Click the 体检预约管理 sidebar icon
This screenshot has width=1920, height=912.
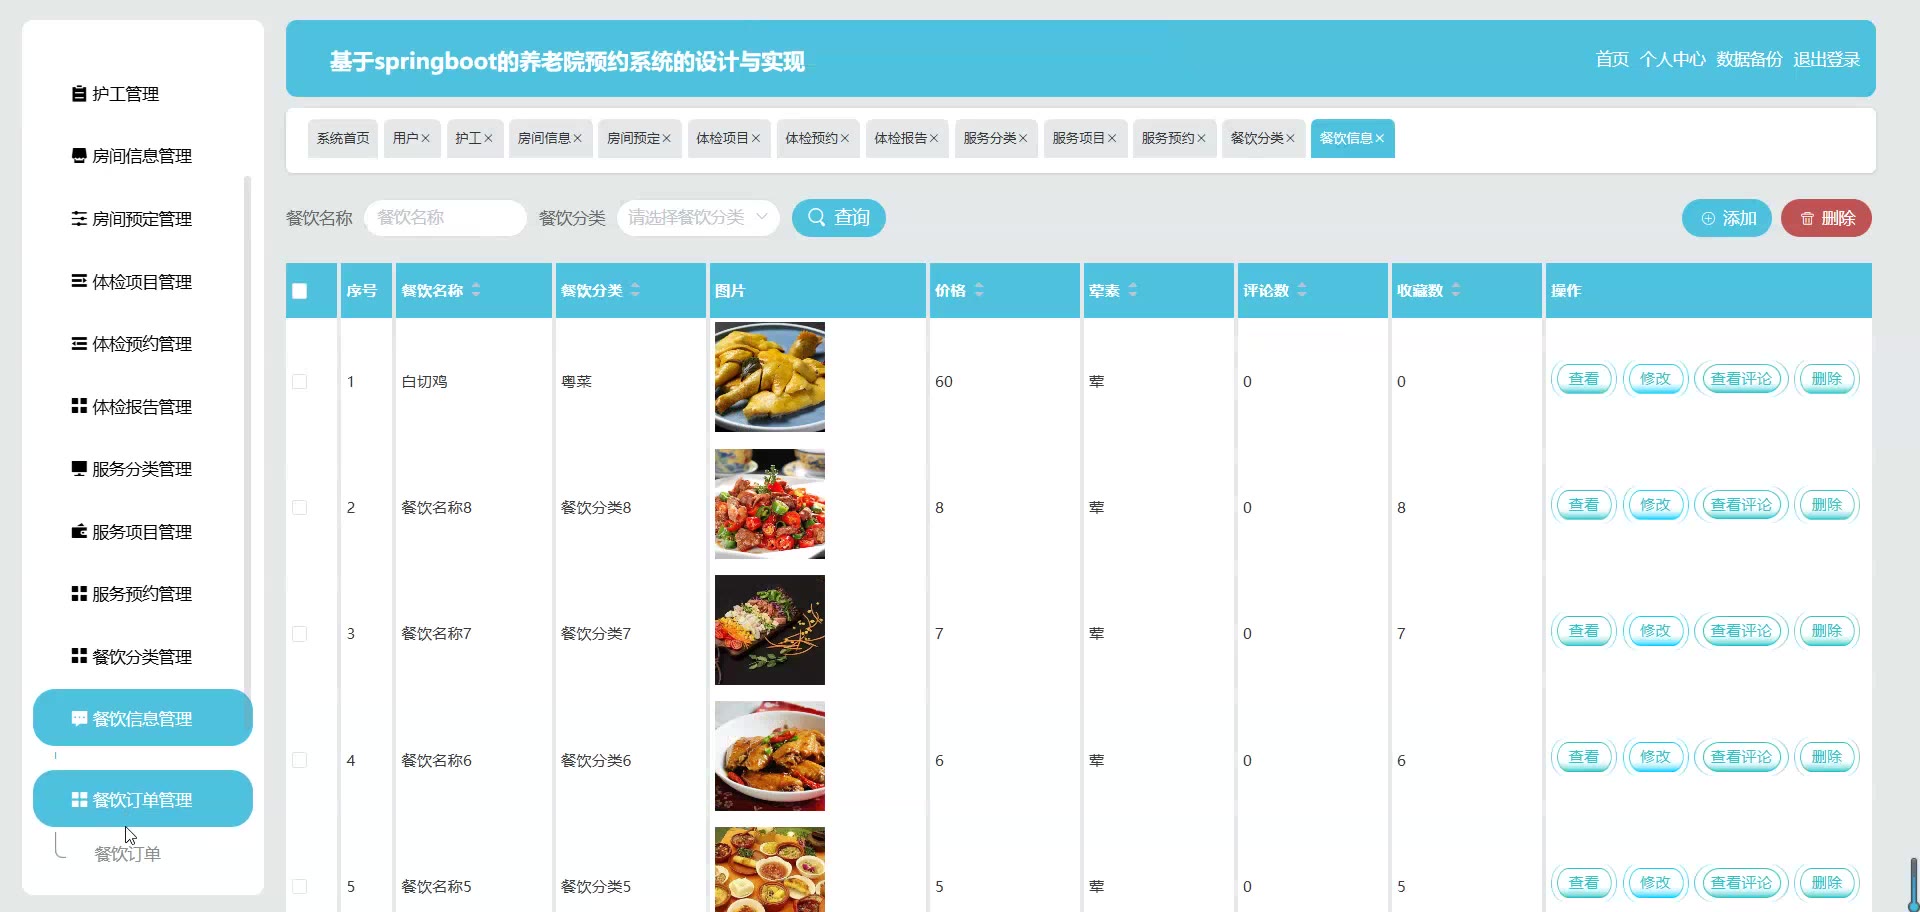pyautogui.click(x=79, y=344)
